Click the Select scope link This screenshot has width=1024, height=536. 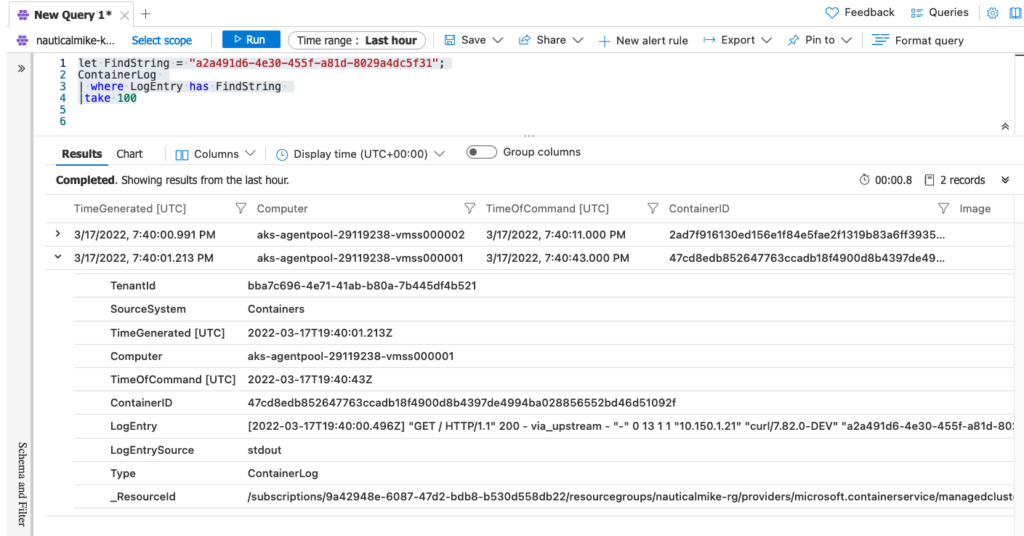pyautogui.click(x=161, y=40)
